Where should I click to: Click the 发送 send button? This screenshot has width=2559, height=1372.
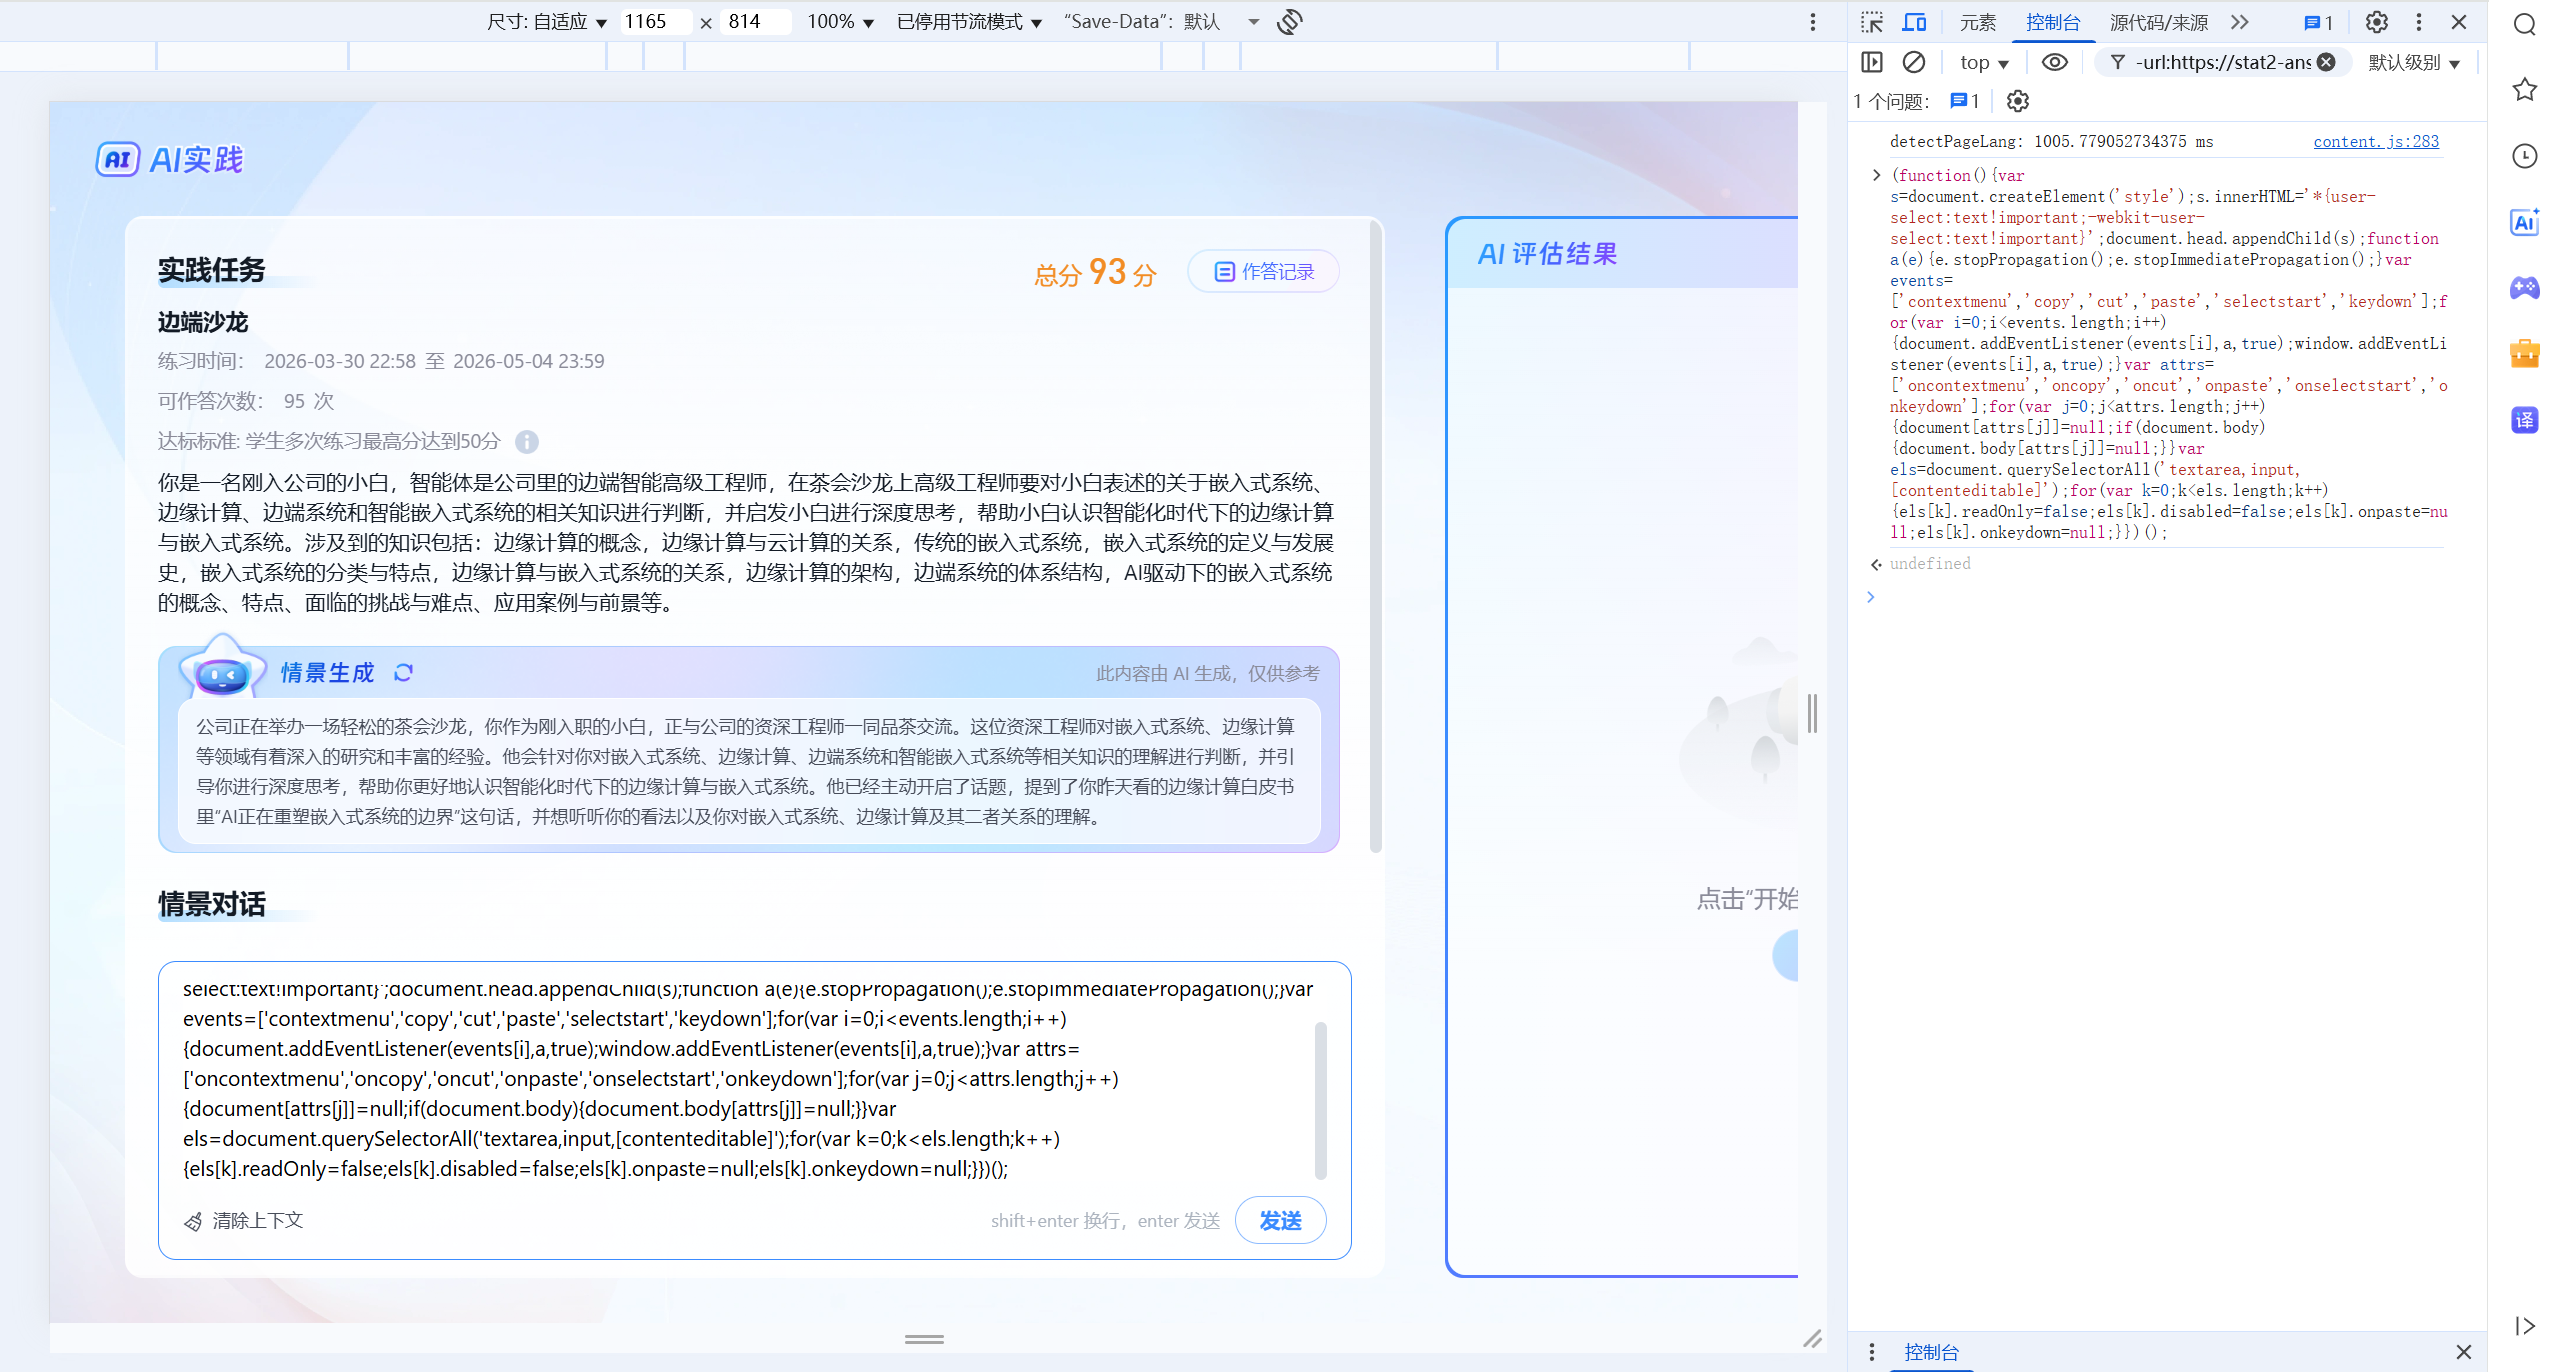click(1280, 1221)
